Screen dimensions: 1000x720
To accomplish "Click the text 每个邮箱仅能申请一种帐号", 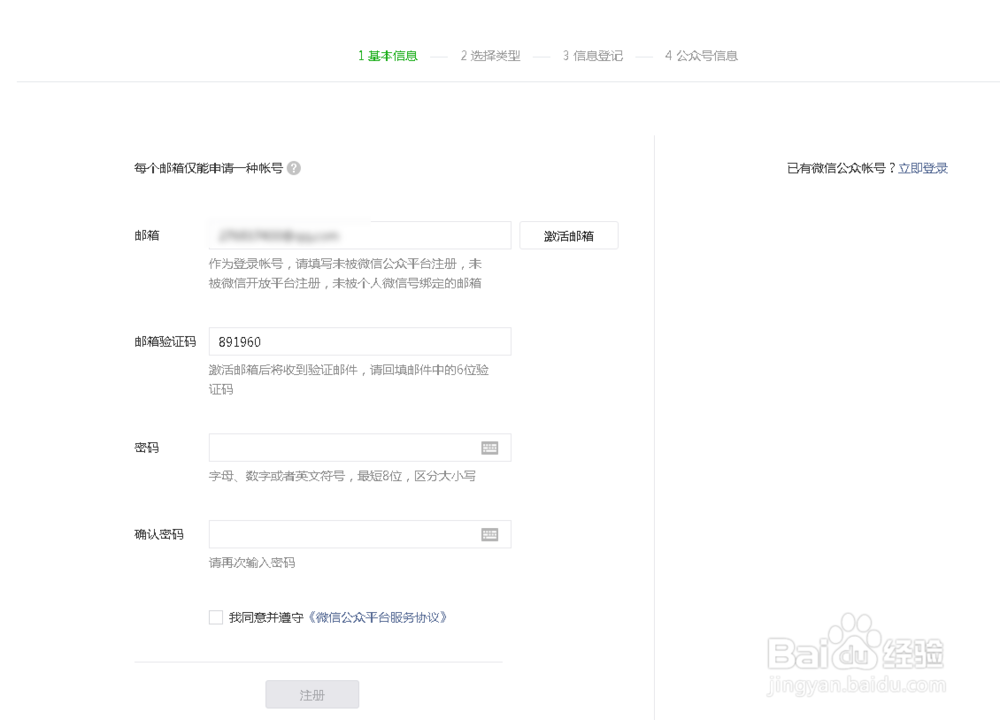I will pos(209,168).
